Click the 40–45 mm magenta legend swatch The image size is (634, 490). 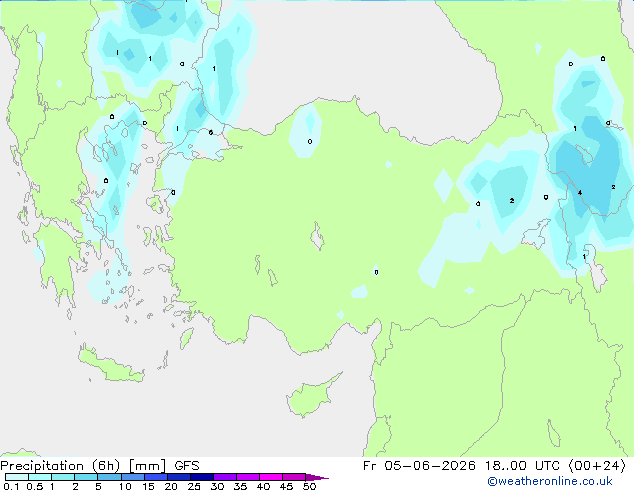tap(271, 477)
